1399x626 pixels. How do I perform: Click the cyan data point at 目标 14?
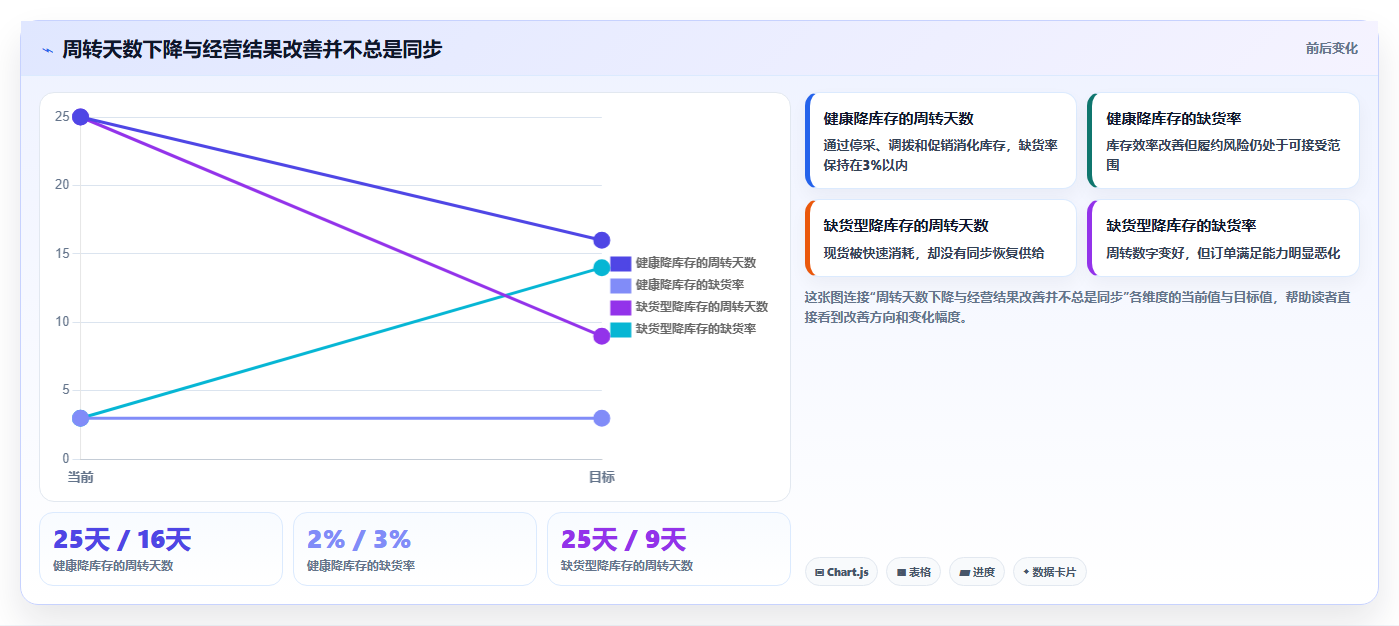(601, 267)
